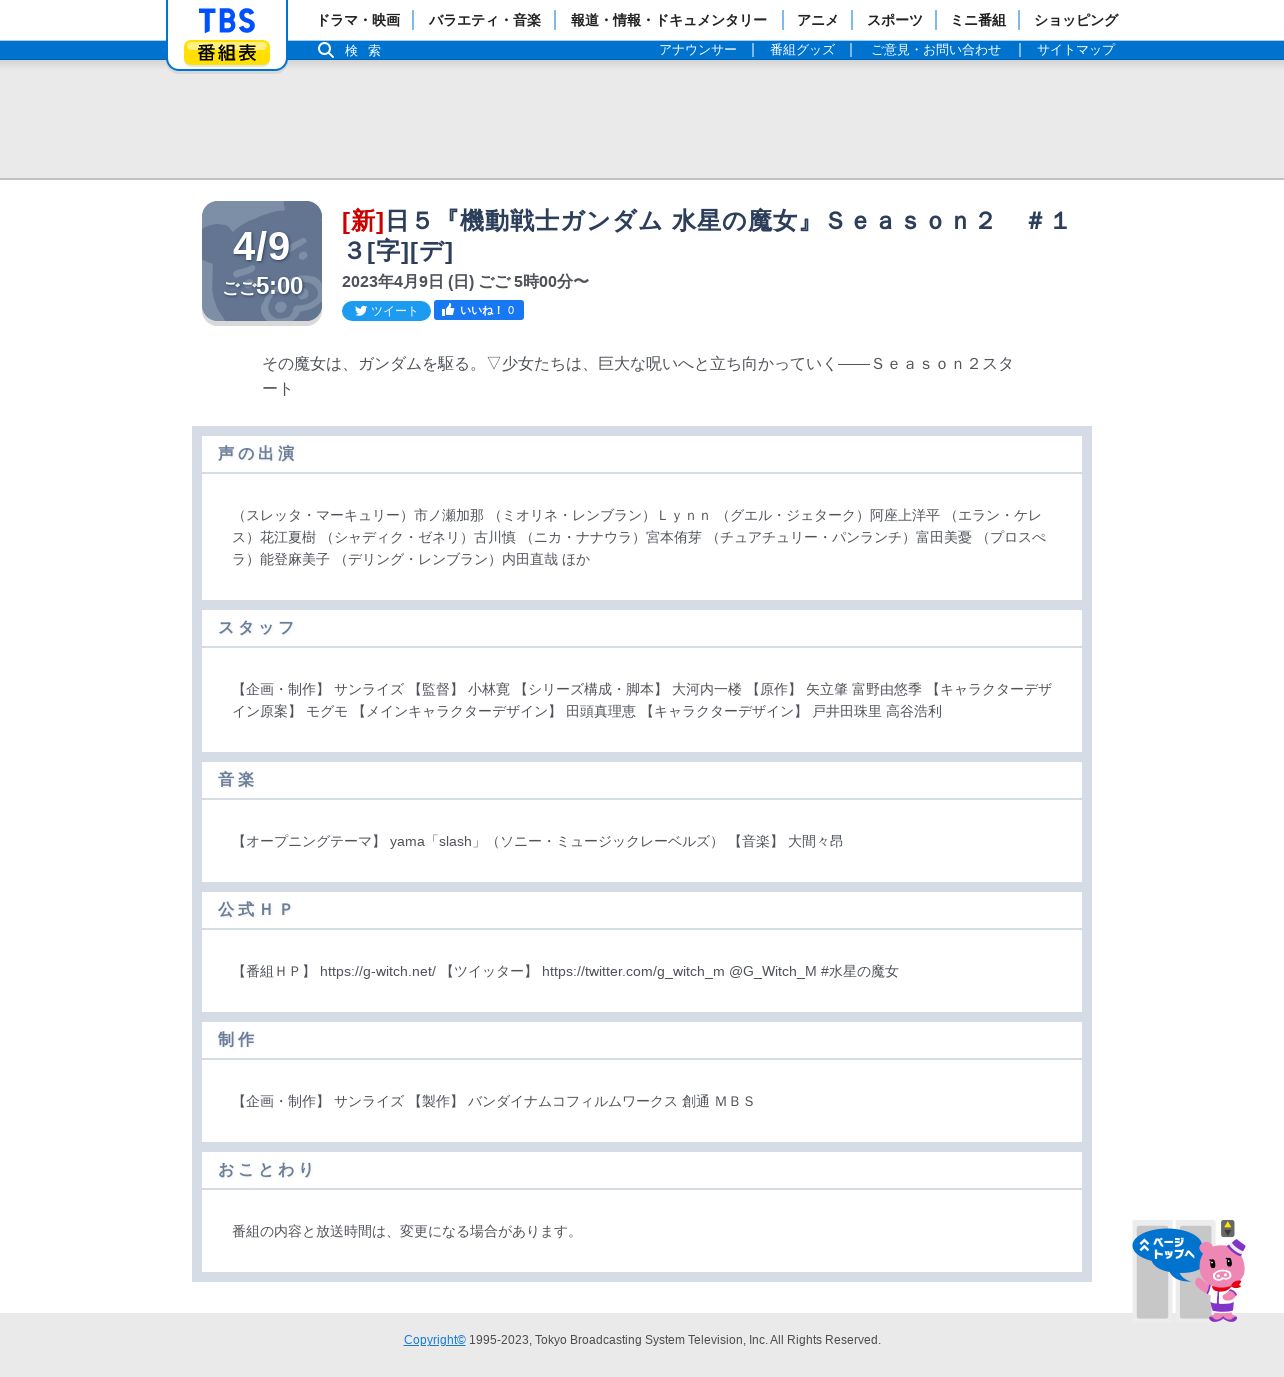Click the ツイート button

(386, 311)
